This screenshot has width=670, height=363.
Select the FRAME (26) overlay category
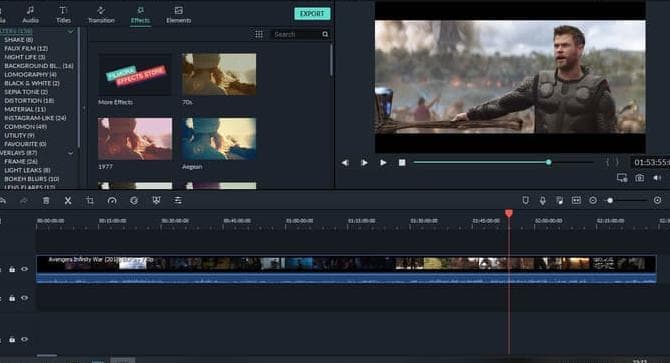click(x=21, y=161)
